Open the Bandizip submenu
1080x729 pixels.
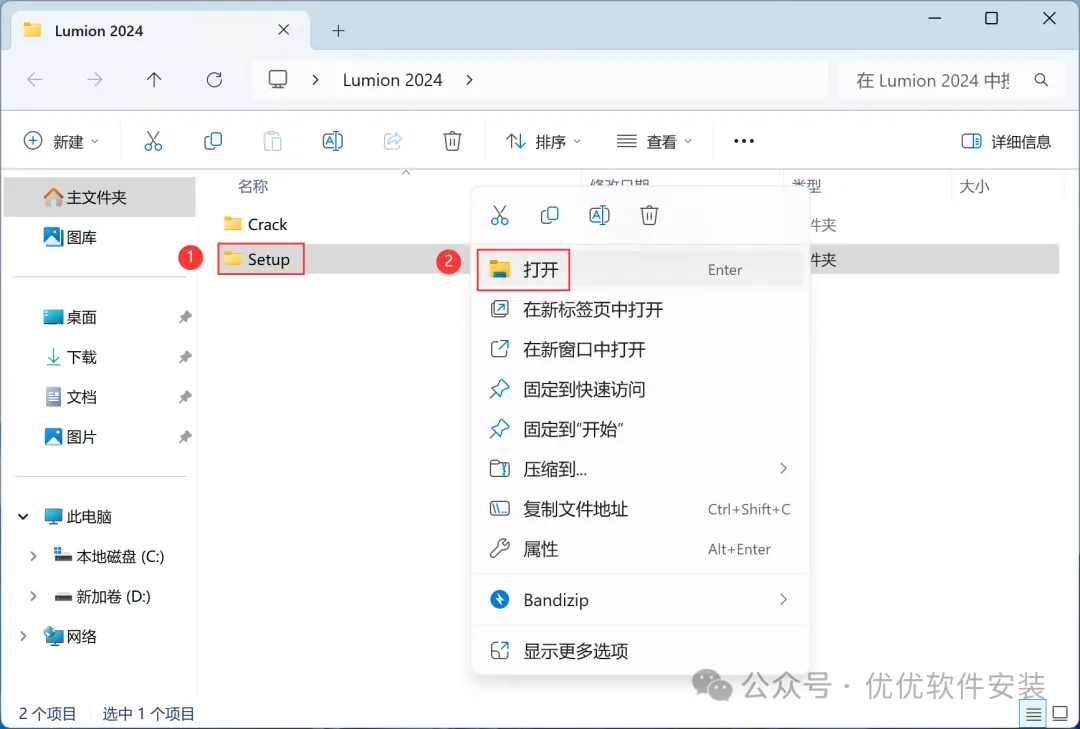639,599
